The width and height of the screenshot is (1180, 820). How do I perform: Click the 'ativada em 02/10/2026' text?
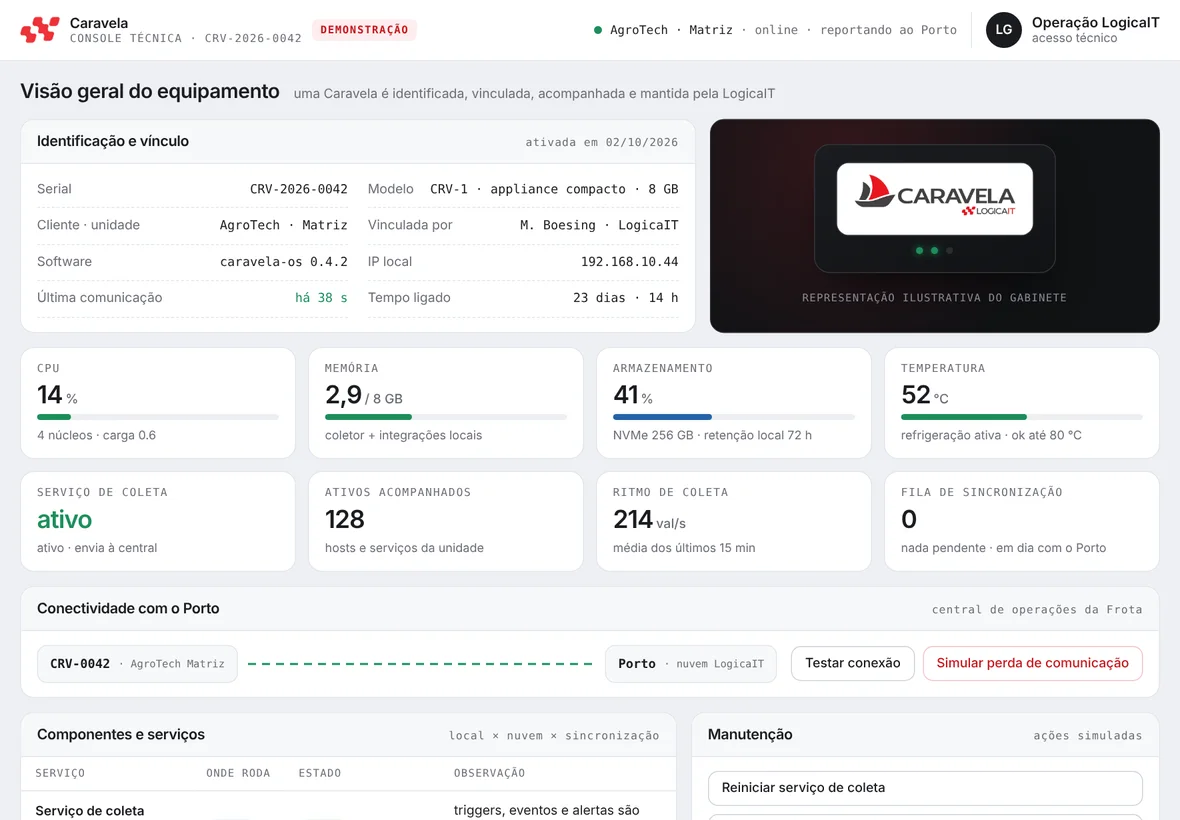pos(601,142)
